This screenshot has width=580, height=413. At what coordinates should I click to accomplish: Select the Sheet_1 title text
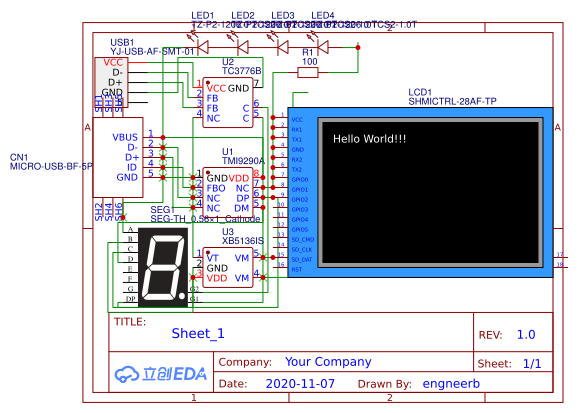(x=198, y=334)
